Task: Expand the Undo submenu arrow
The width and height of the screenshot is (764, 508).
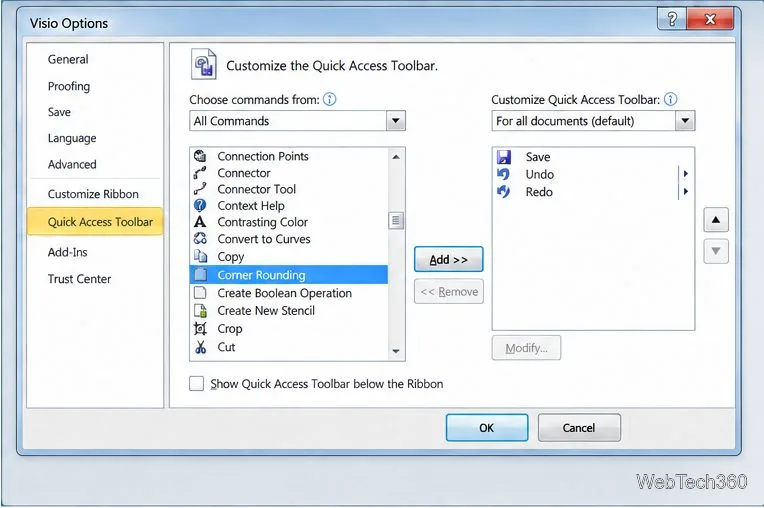Action: tap(685, 174)
